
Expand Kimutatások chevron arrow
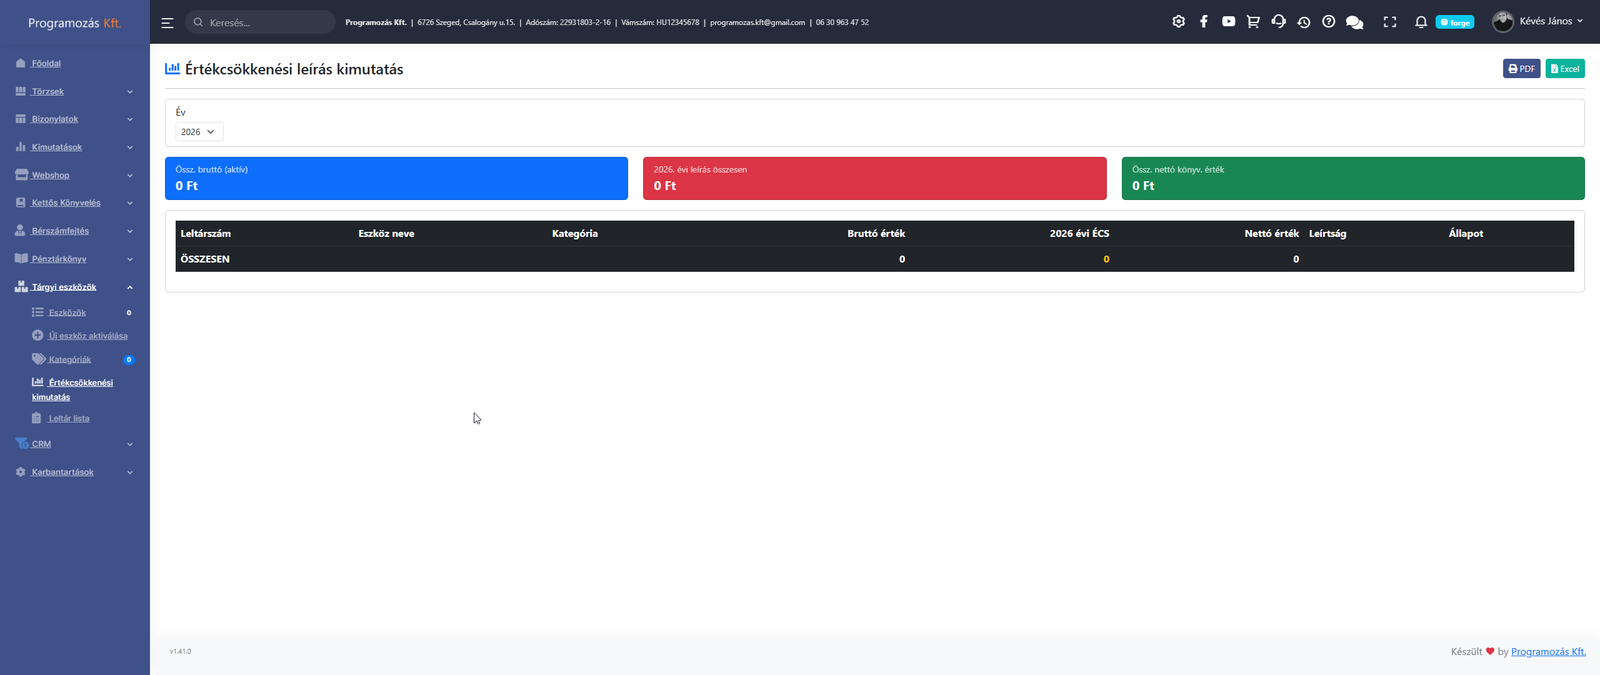click(130, 148)
